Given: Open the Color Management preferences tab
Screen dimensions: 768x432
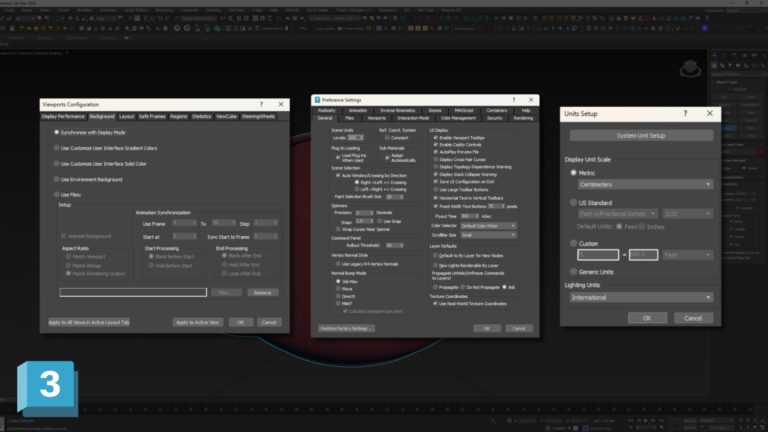Looking at the screenshot, I should pos(458,118).
